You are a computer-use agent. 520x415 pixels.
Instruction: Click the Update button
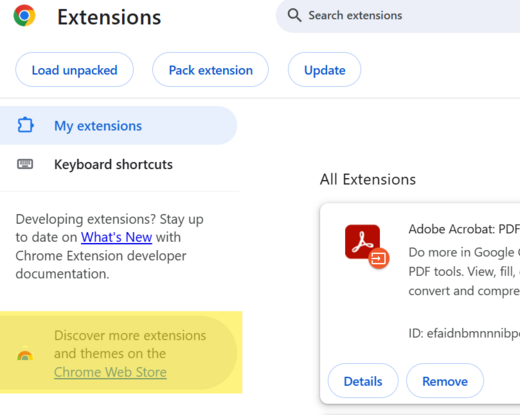325,70
